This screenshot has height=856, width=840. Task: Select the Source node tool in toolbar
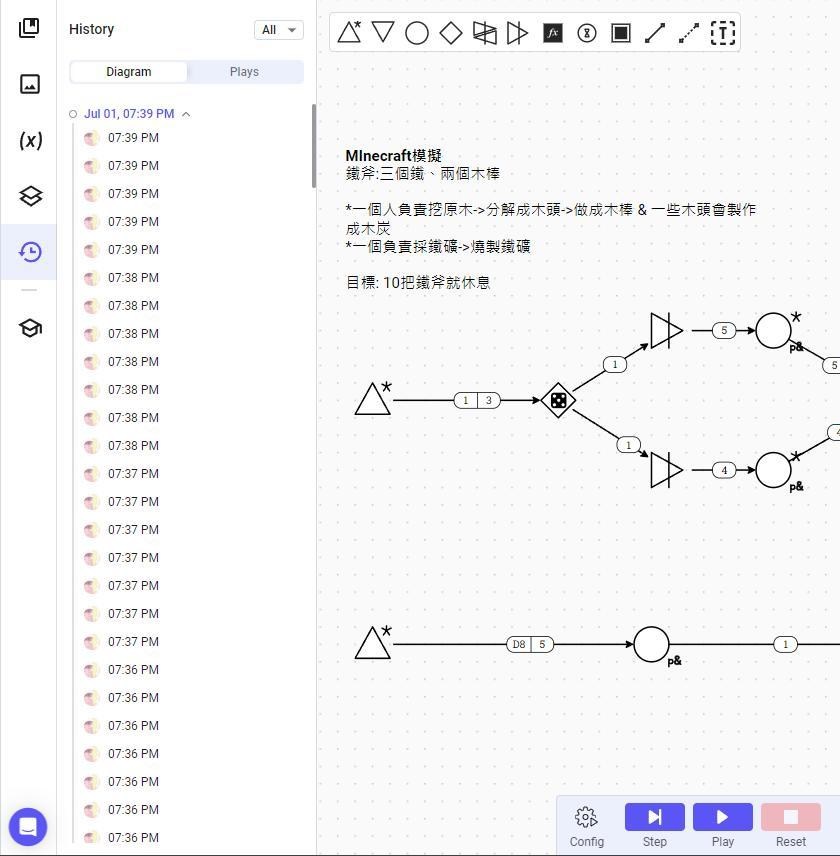(349, 33)
